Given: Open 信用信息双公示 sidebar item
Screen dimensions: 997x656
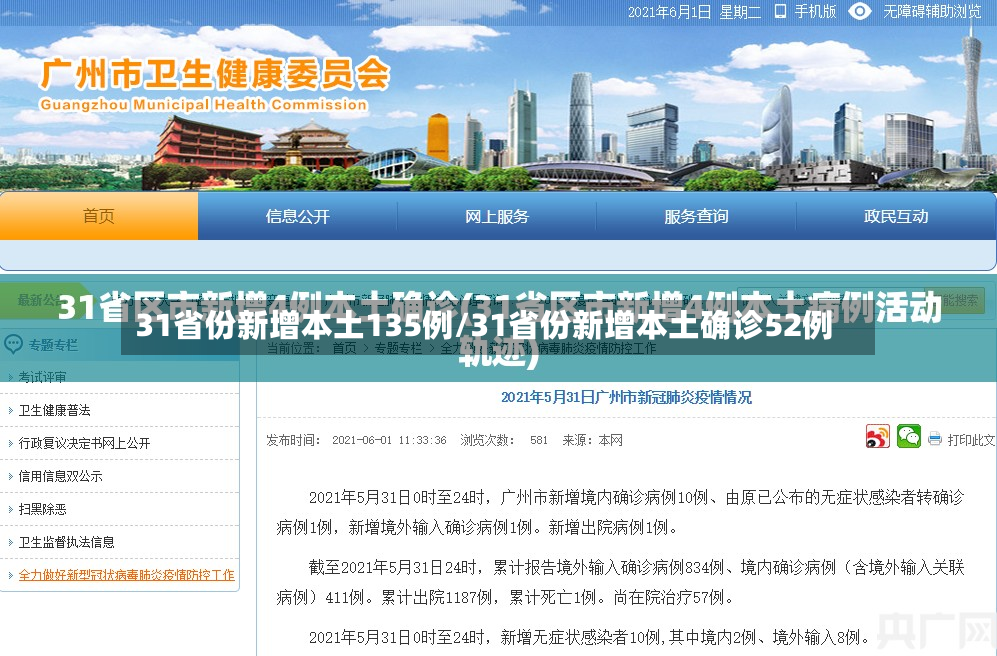Looking at the screenshot, I should click(x=60, y=477).
